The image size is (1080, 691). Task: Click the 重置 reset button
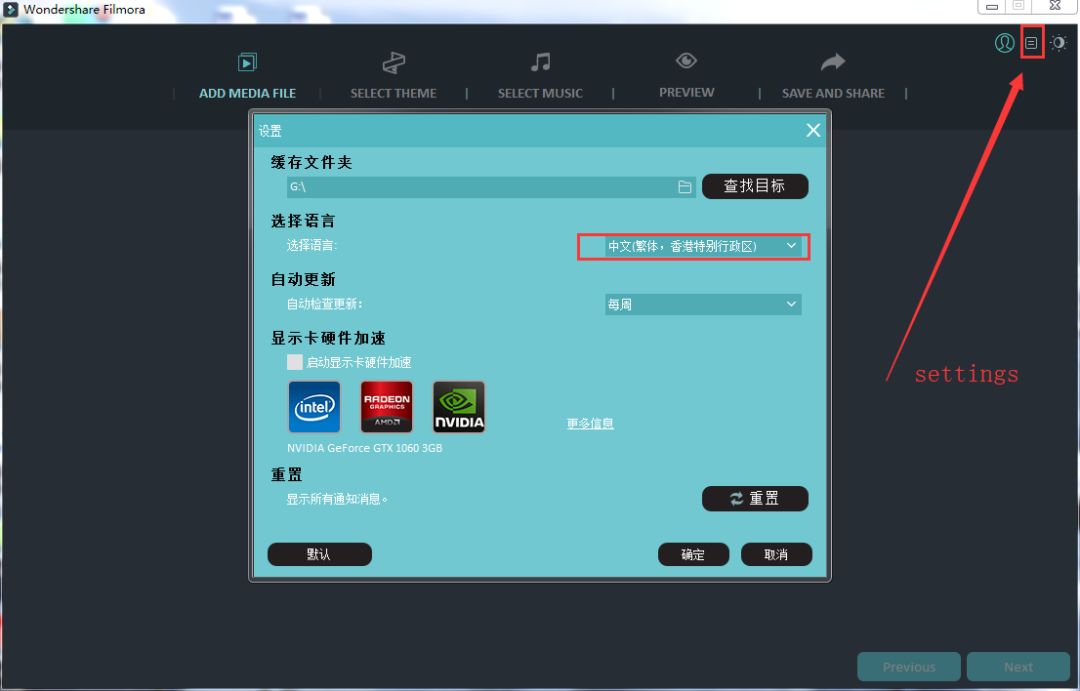tap(755, 498)
